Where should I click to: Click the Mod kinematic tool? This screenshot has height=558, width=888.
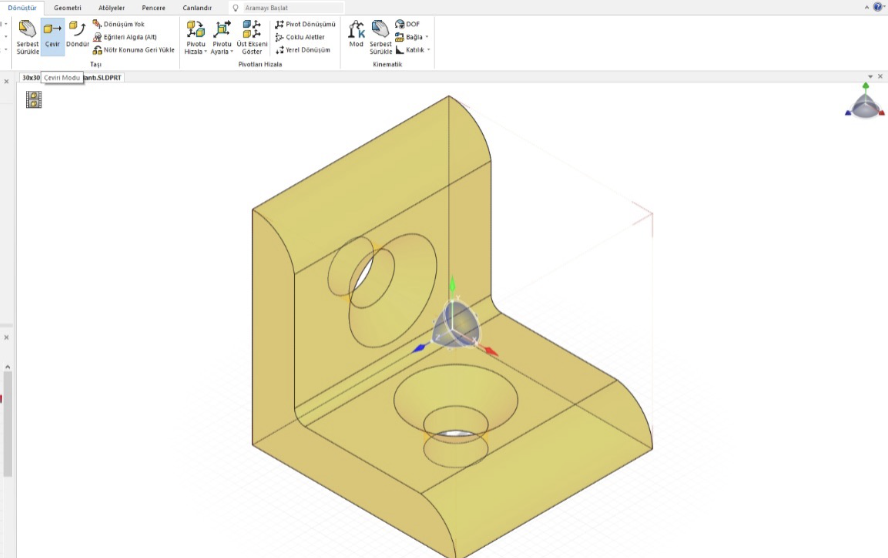point(356,34)
